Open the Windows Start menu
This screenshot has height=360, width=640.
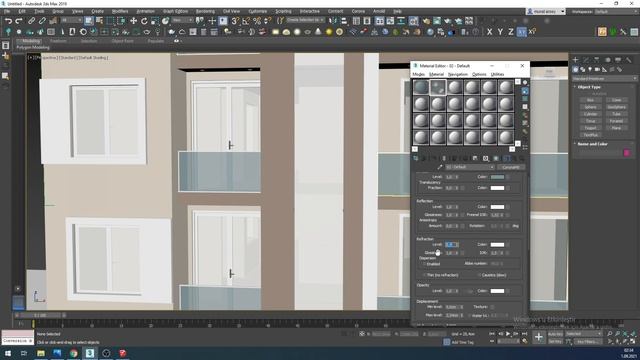click(x=8, y=353)
